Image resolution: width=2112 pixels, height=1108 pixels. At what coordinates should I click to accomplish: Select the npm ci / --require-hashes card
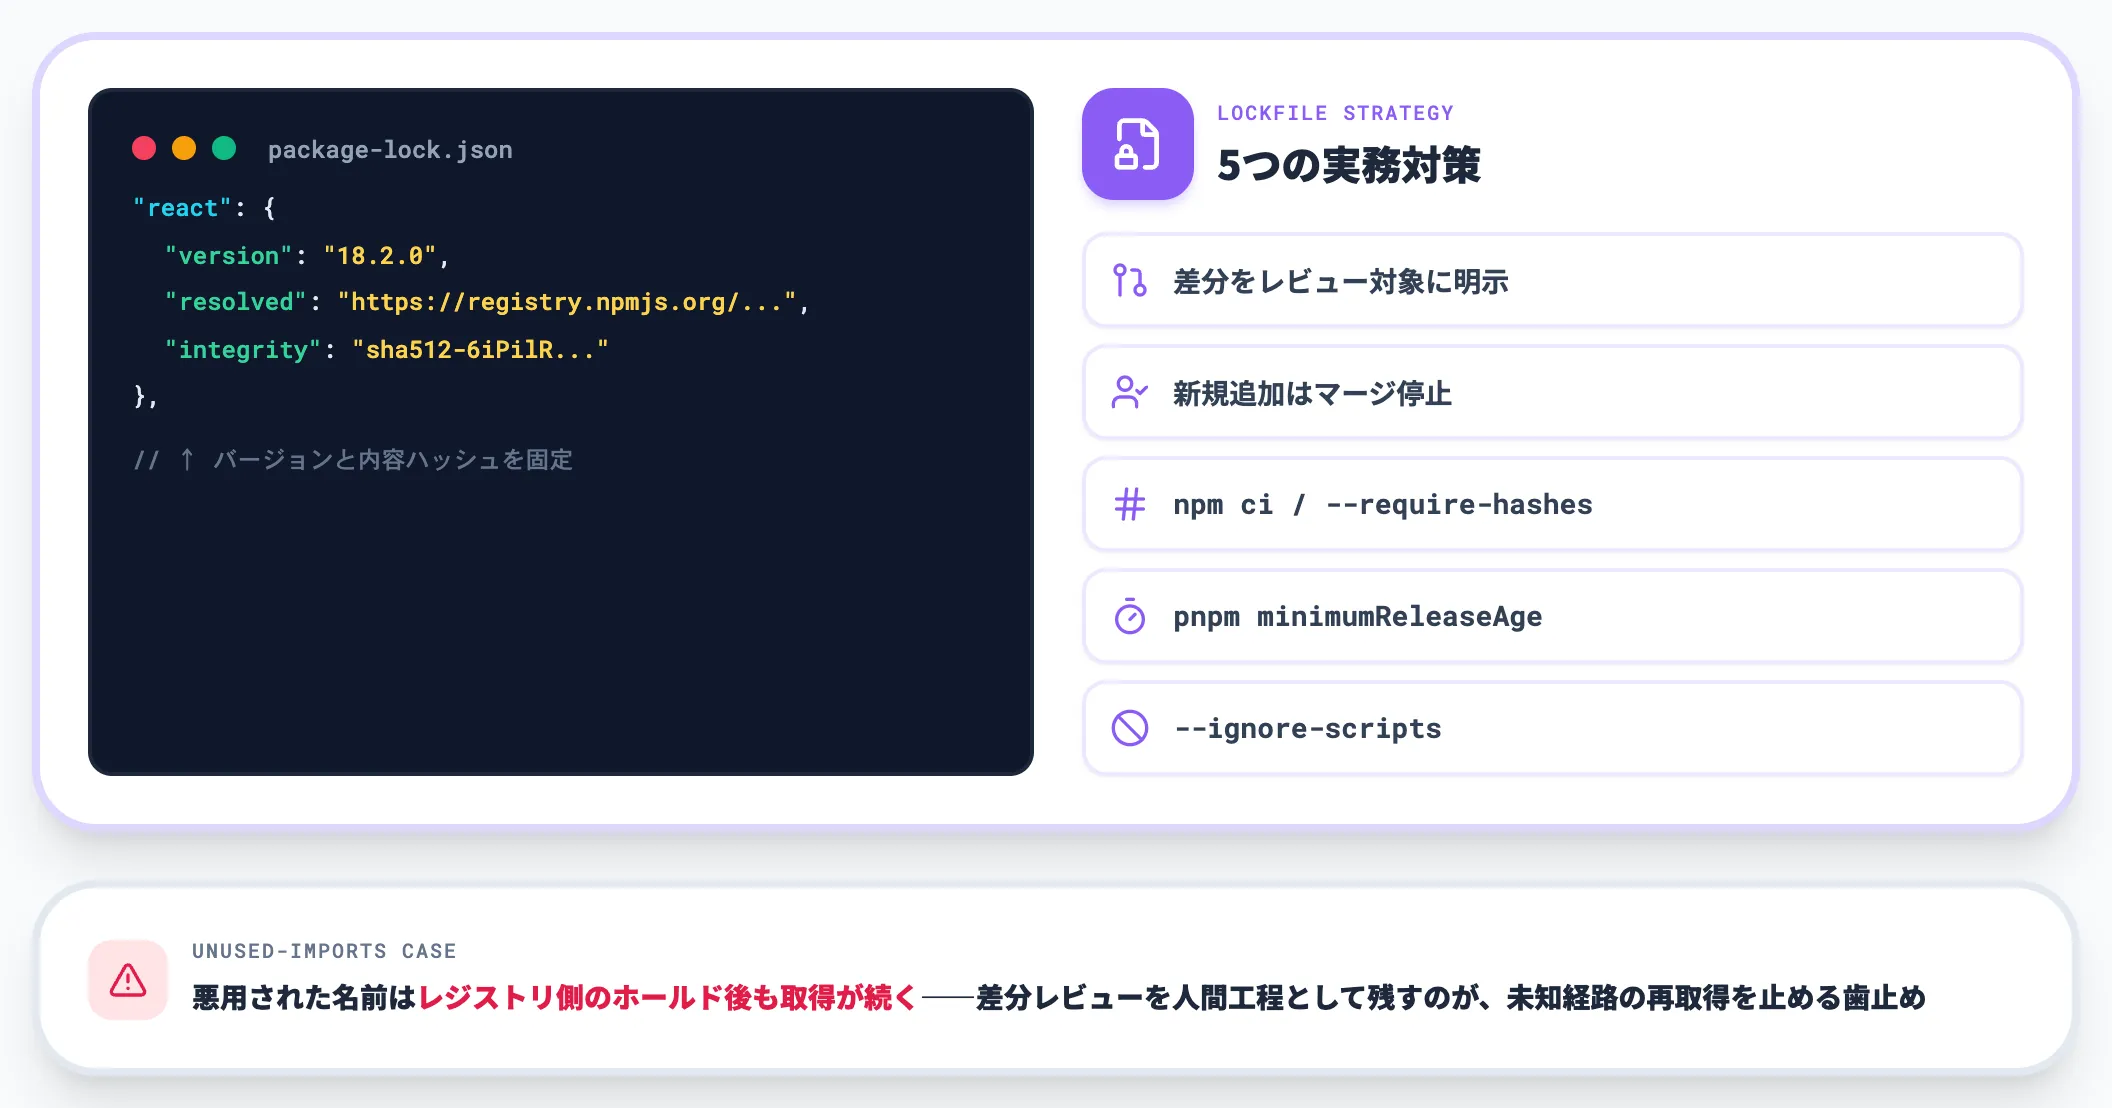click(1552, 505)
